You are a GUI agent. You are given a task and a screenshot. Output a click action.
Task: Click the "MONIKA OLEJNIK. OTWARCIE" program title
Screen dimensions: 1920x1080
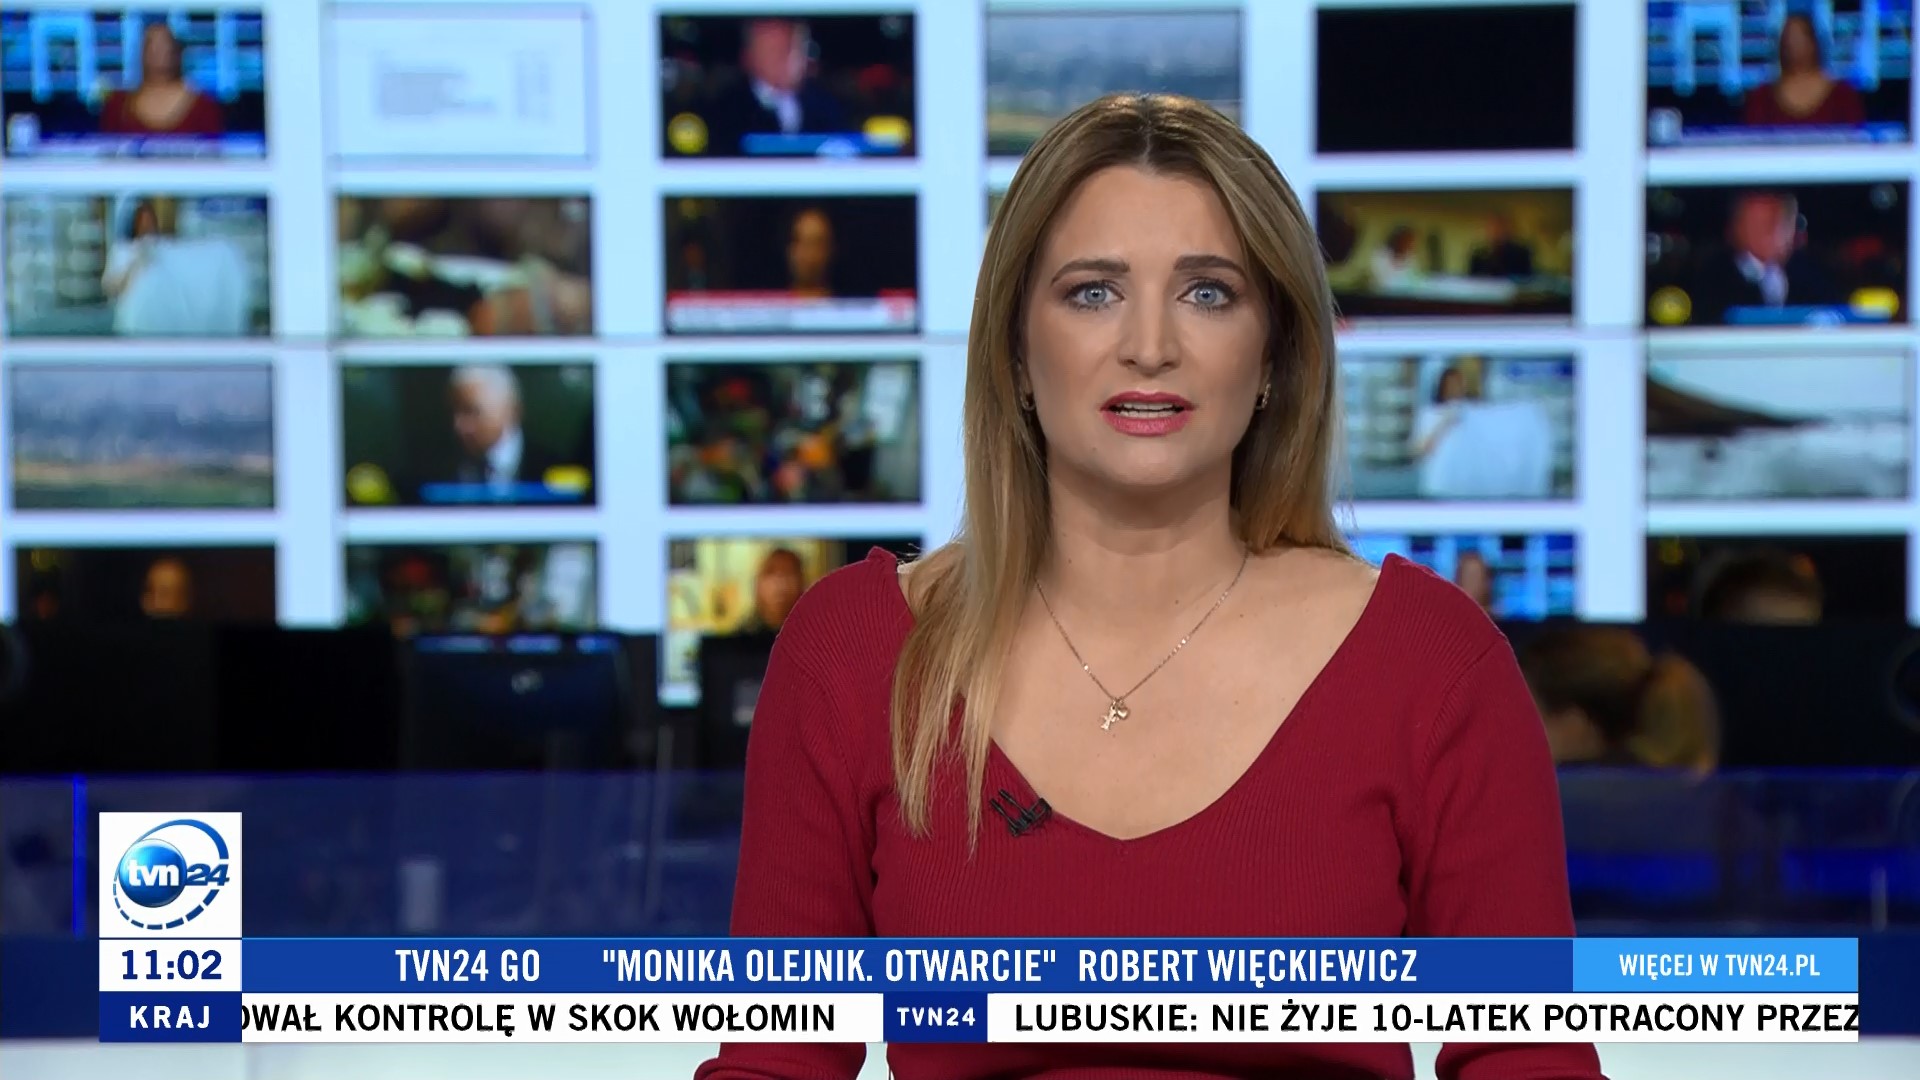828,966
